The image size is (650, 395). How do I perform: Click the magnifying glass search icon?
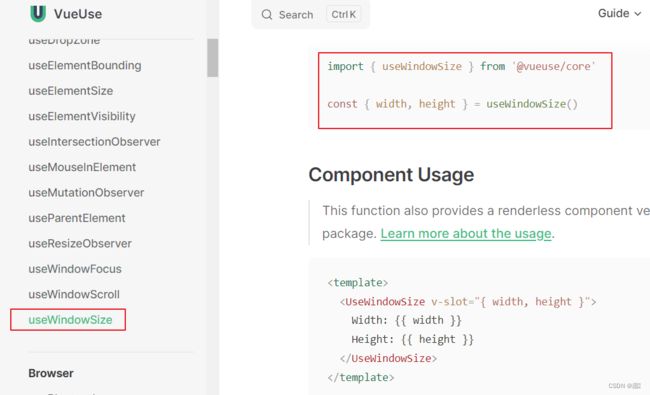267,15
